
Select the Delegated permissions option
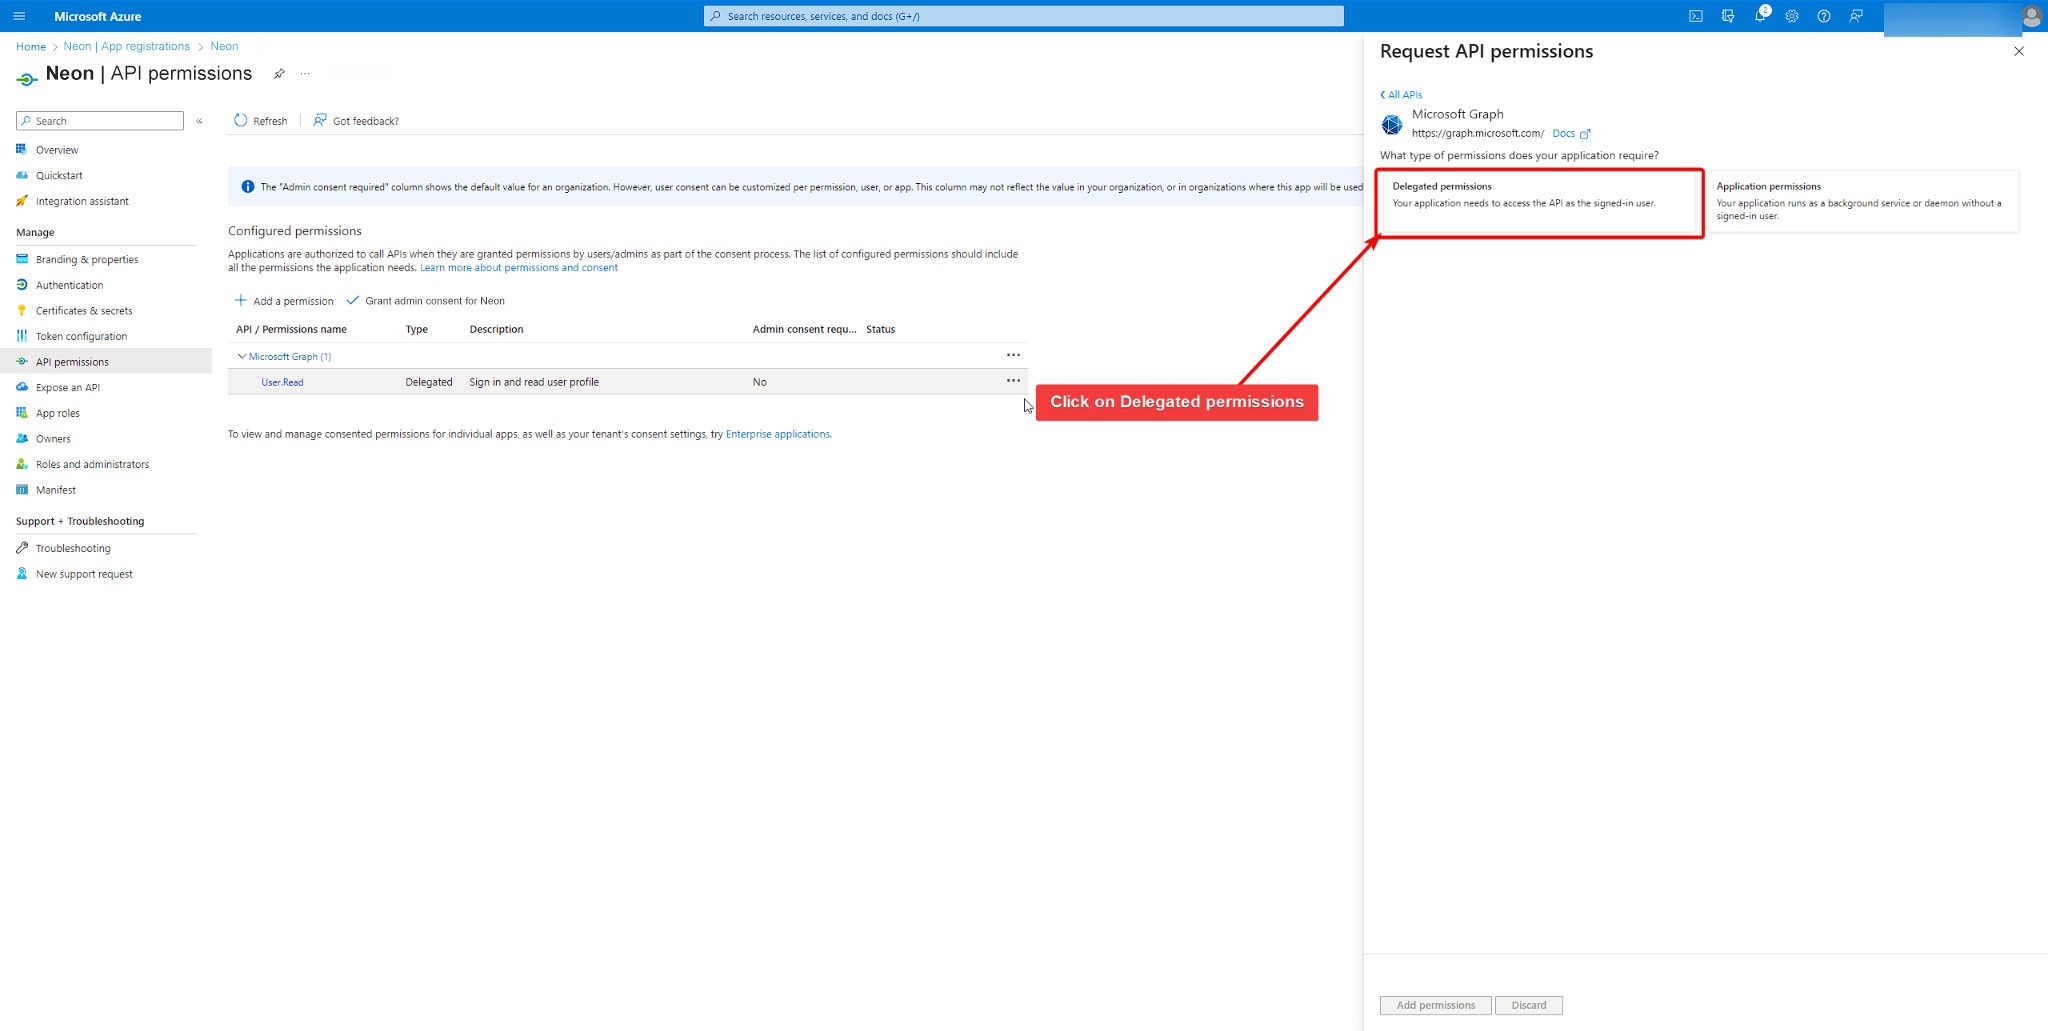click(x=1539, y=203)
